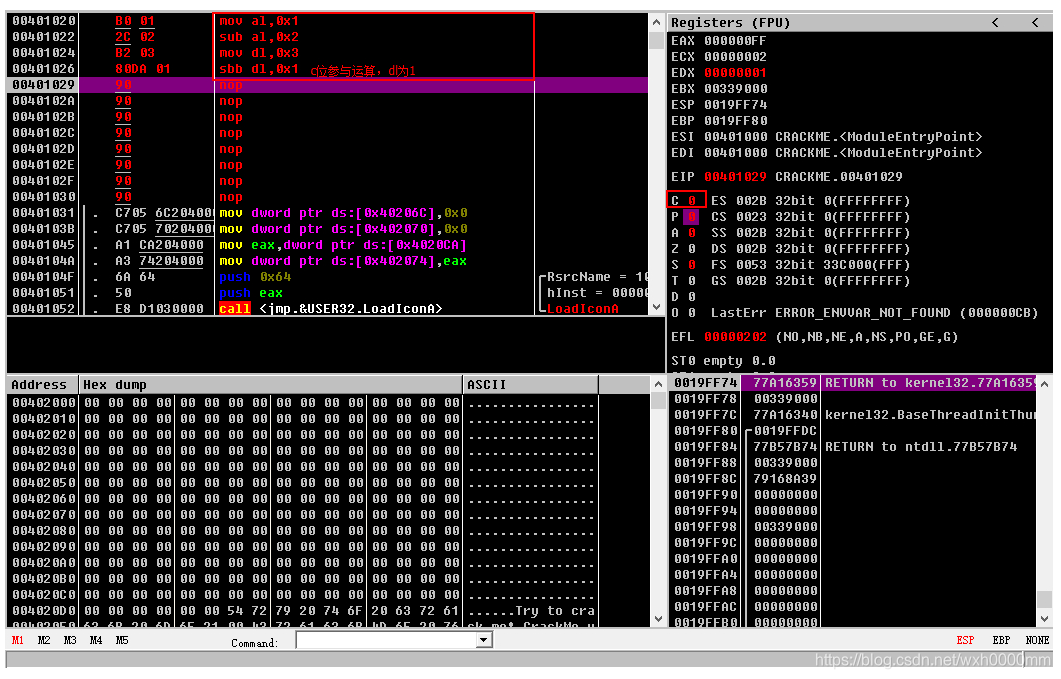
Task: Toggle the S sign flag value
Action: [692, 265]
